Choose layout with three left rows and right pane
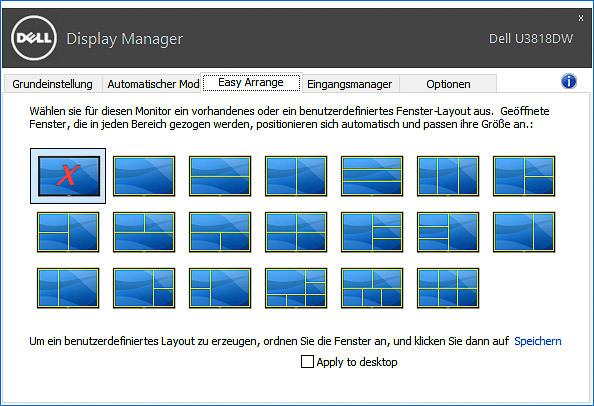Image resolution: width=594 pixels, height=406 pixels. pyautogui.click(x=448, y=232)
